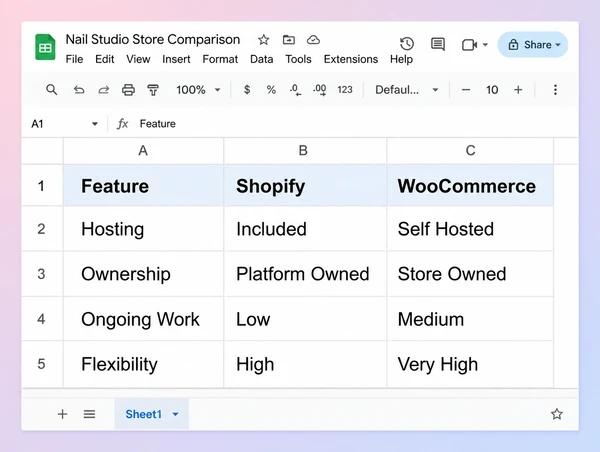Open the video call options arrow

pyautogui.click(x=485, y=45)
